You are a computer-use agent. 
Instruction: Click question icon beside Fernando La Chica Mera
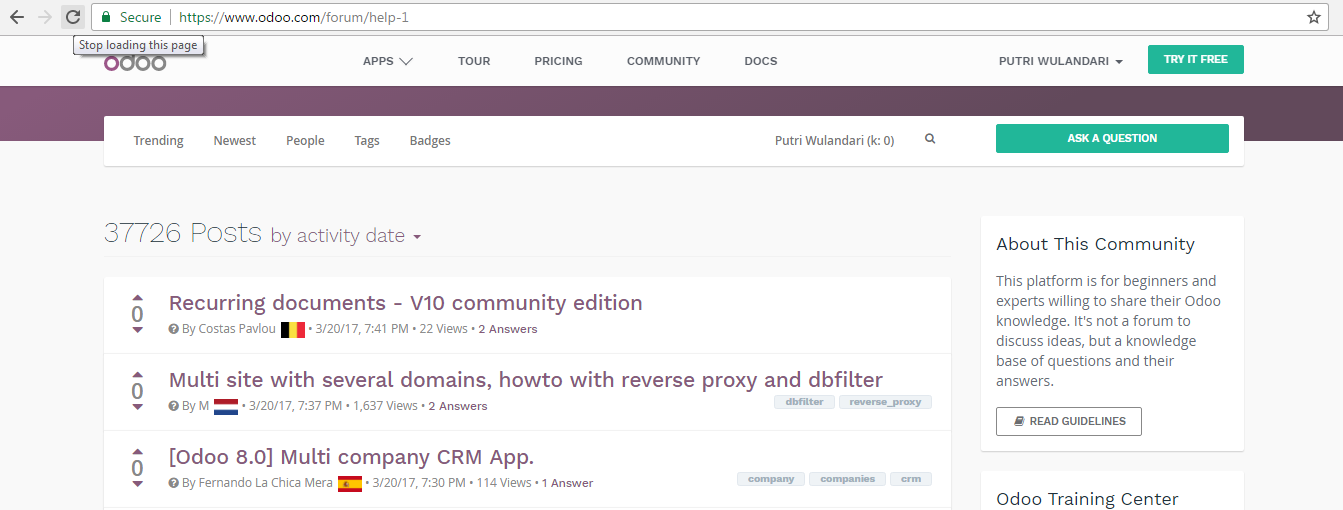coord(174,483)
